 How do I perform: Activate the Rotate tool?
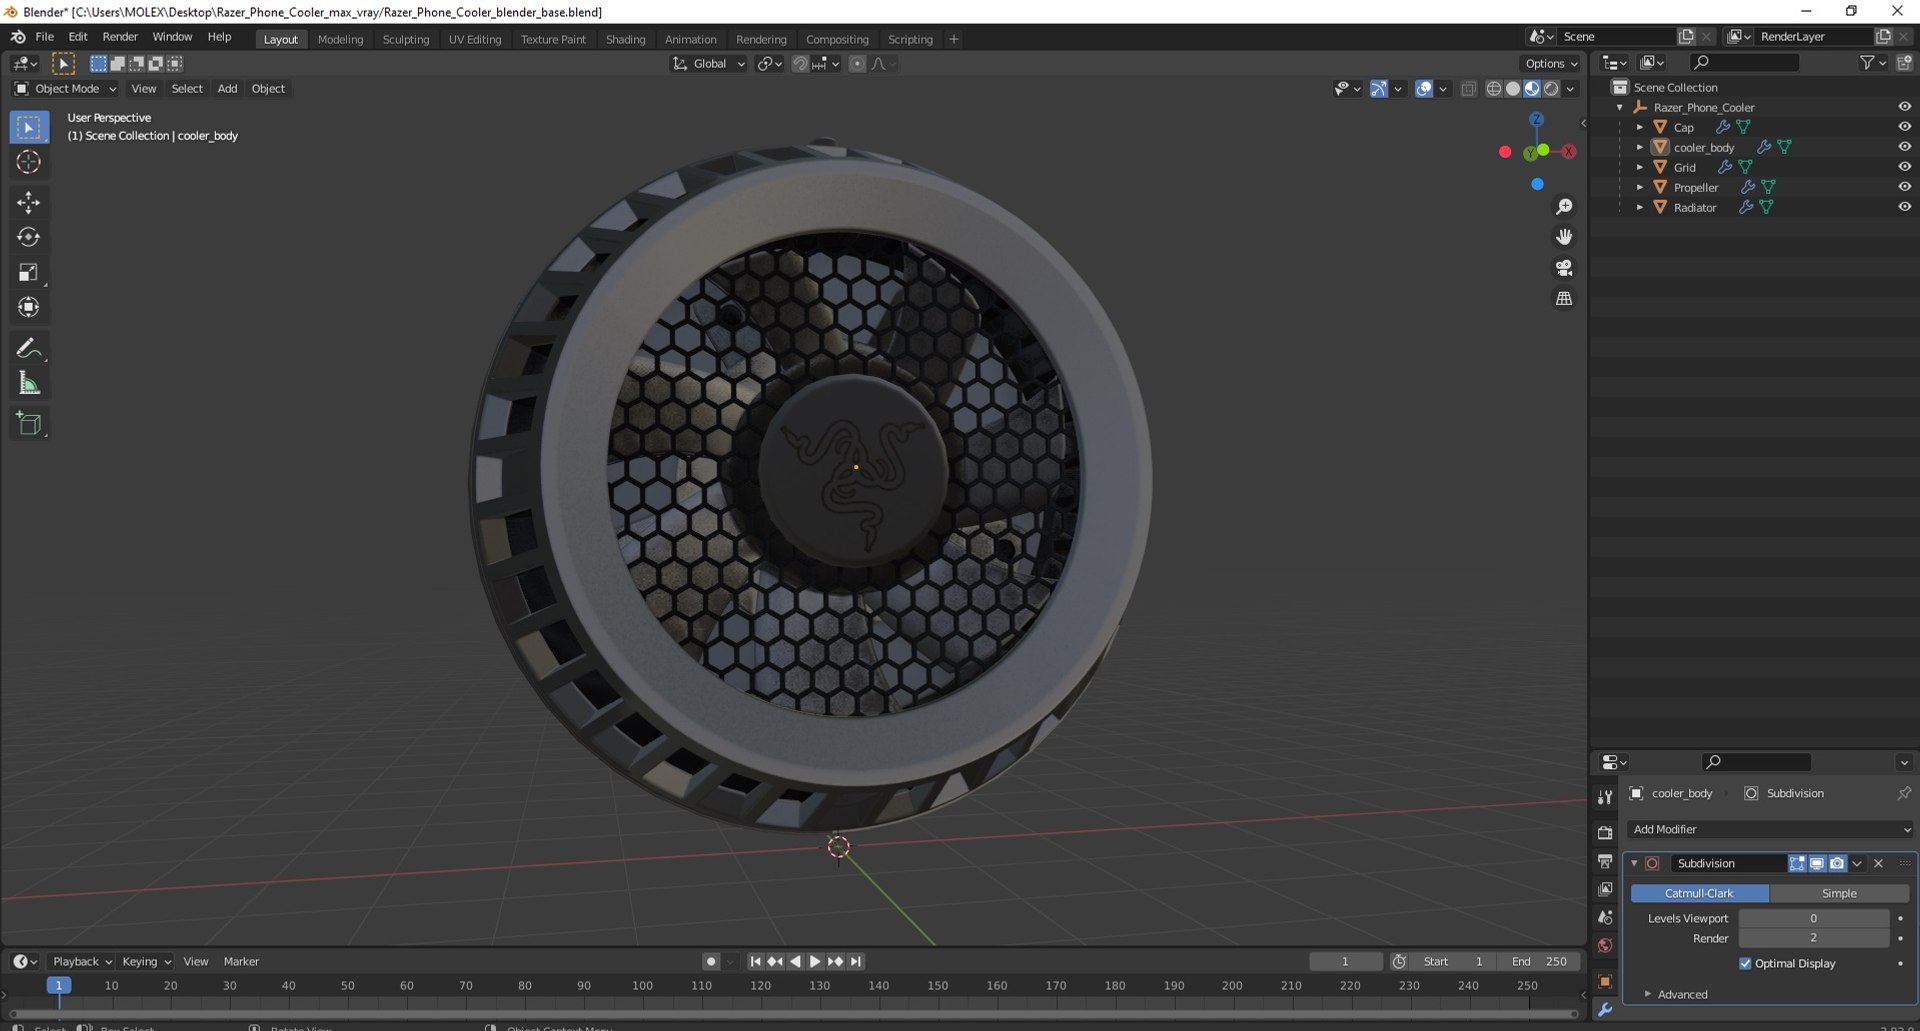pyautogui.click(x=28, y=237)
